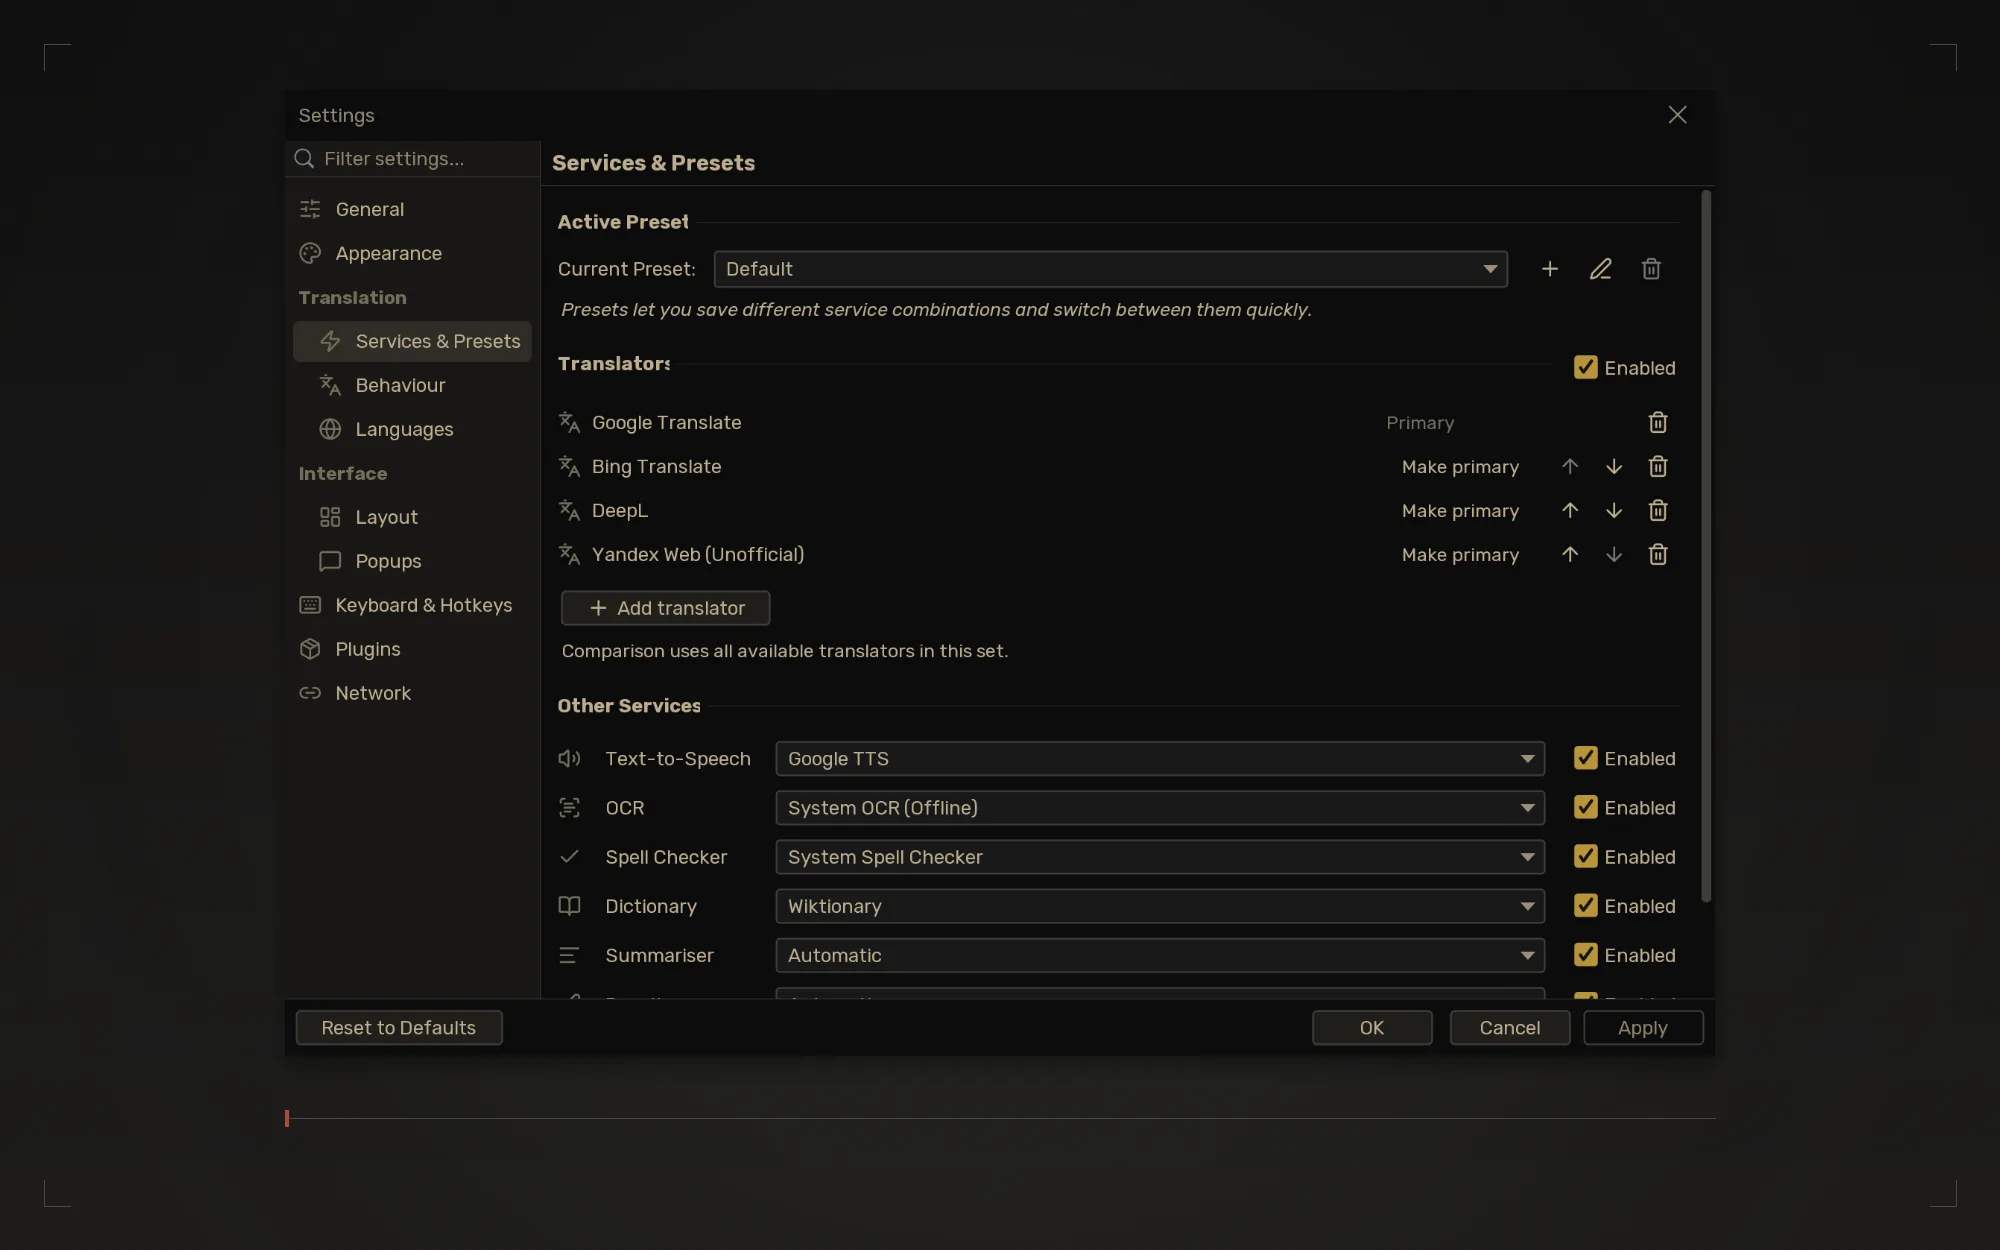Viewport: 2000px width, 1250px height.
Task: Click the Filter settings input field
Action: point(413,159)
